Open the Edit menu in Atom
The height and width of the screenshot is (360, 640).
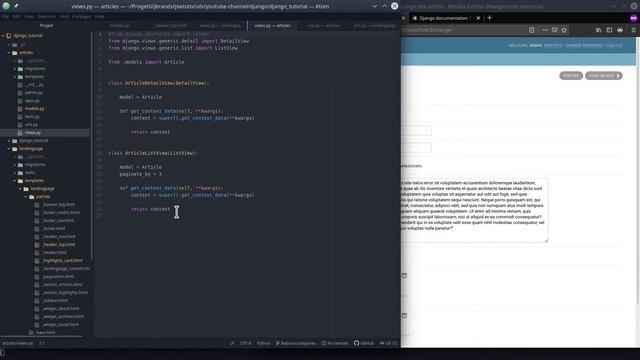(x=16, y=17)
